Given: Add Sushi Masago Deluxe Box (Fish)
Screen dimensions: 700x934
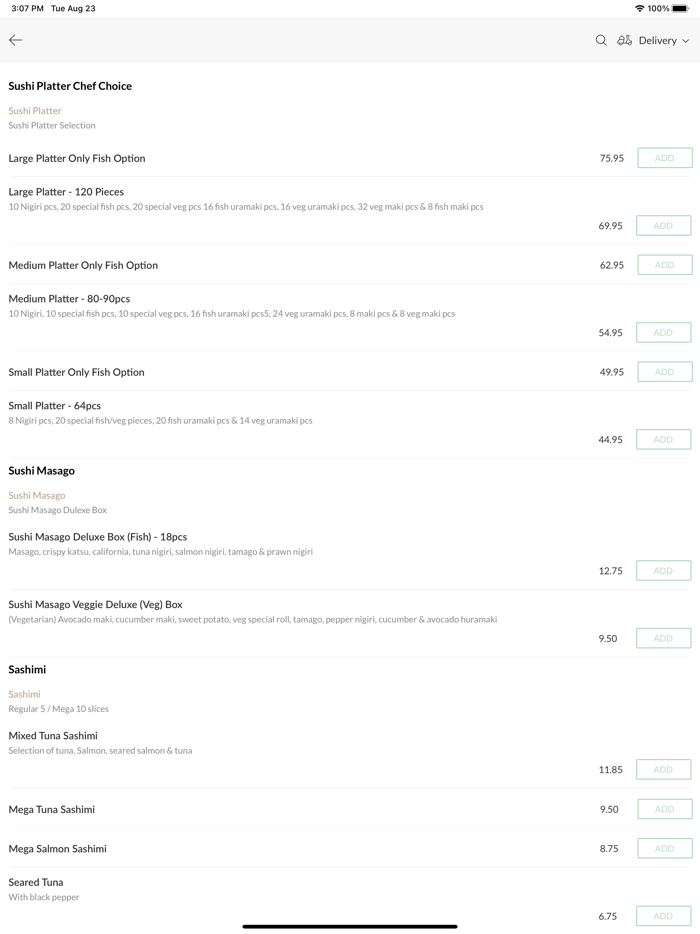Looking at the screenshot, I should click(x=664, y=571).
